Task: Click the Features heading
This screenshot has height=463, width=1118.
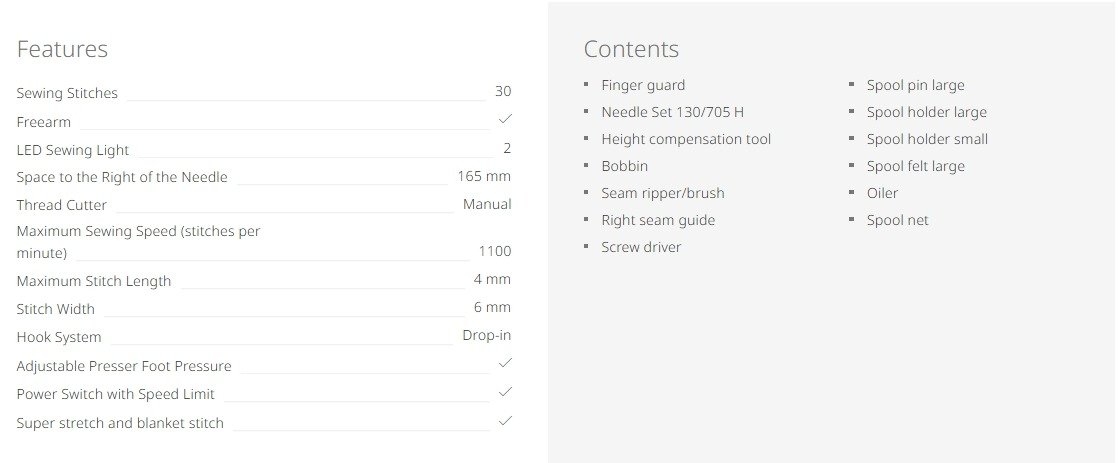Action: click(62, 49)
